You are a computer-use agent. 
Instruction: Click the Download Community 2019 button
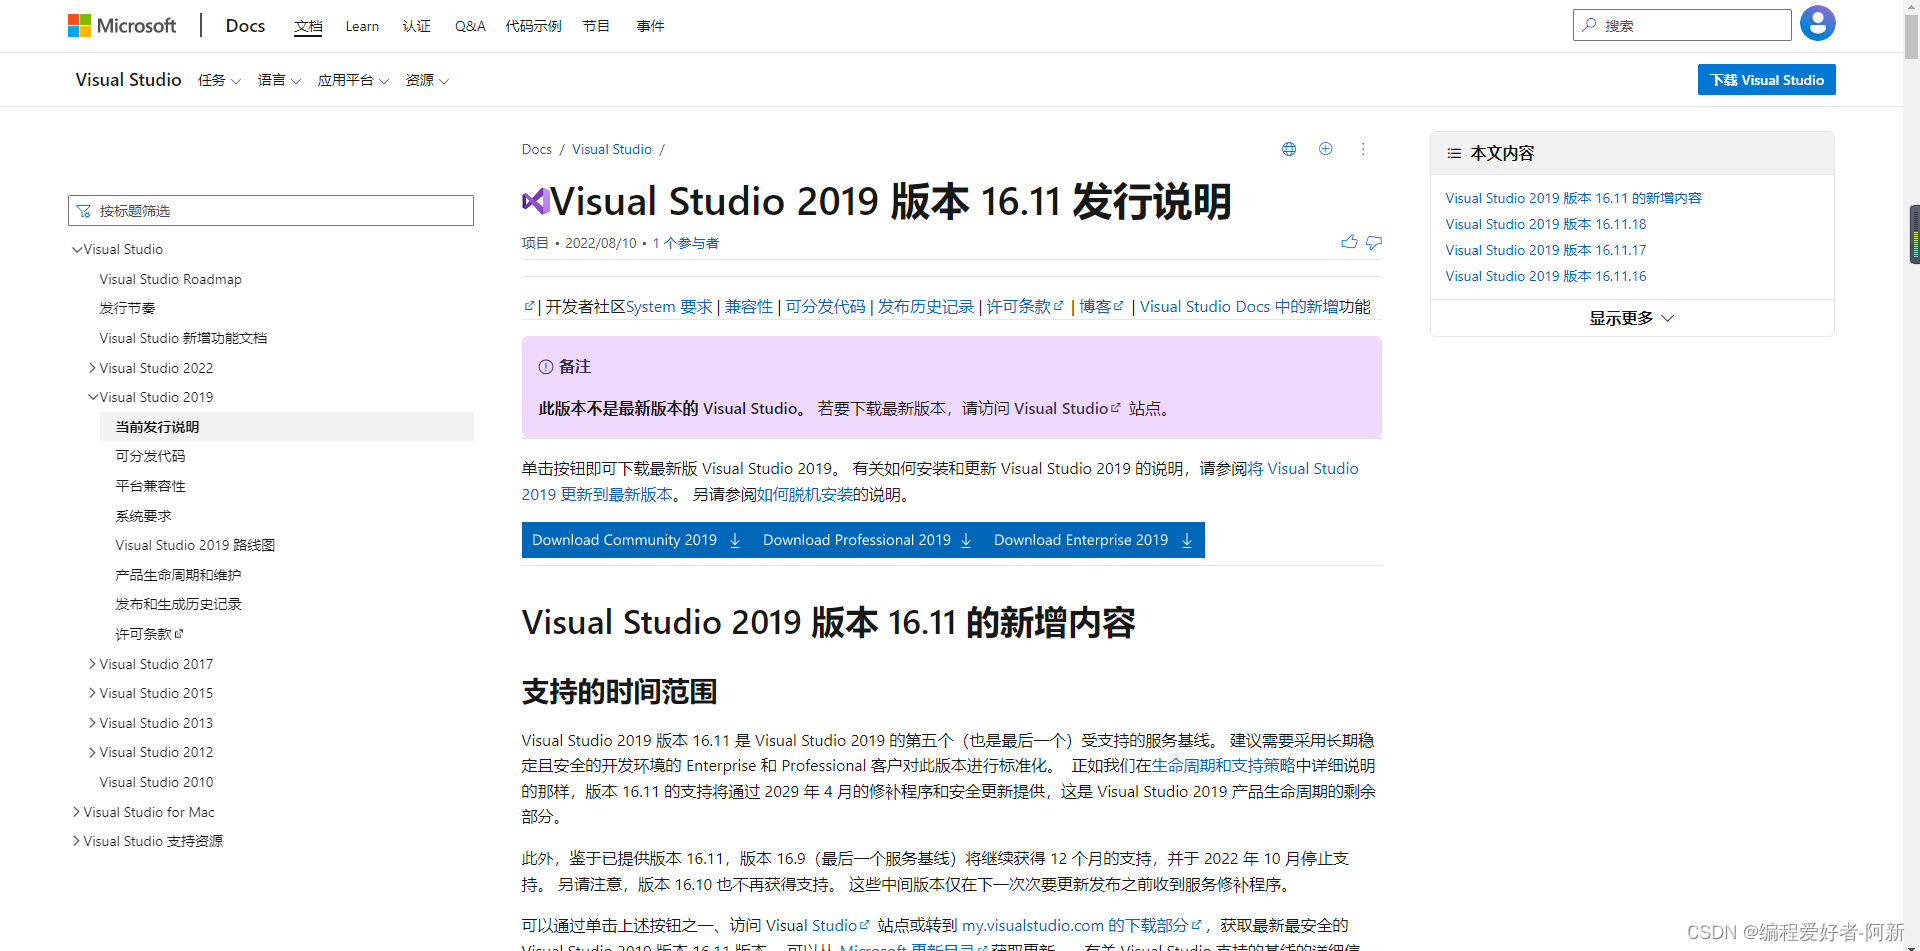pos(637,540)
